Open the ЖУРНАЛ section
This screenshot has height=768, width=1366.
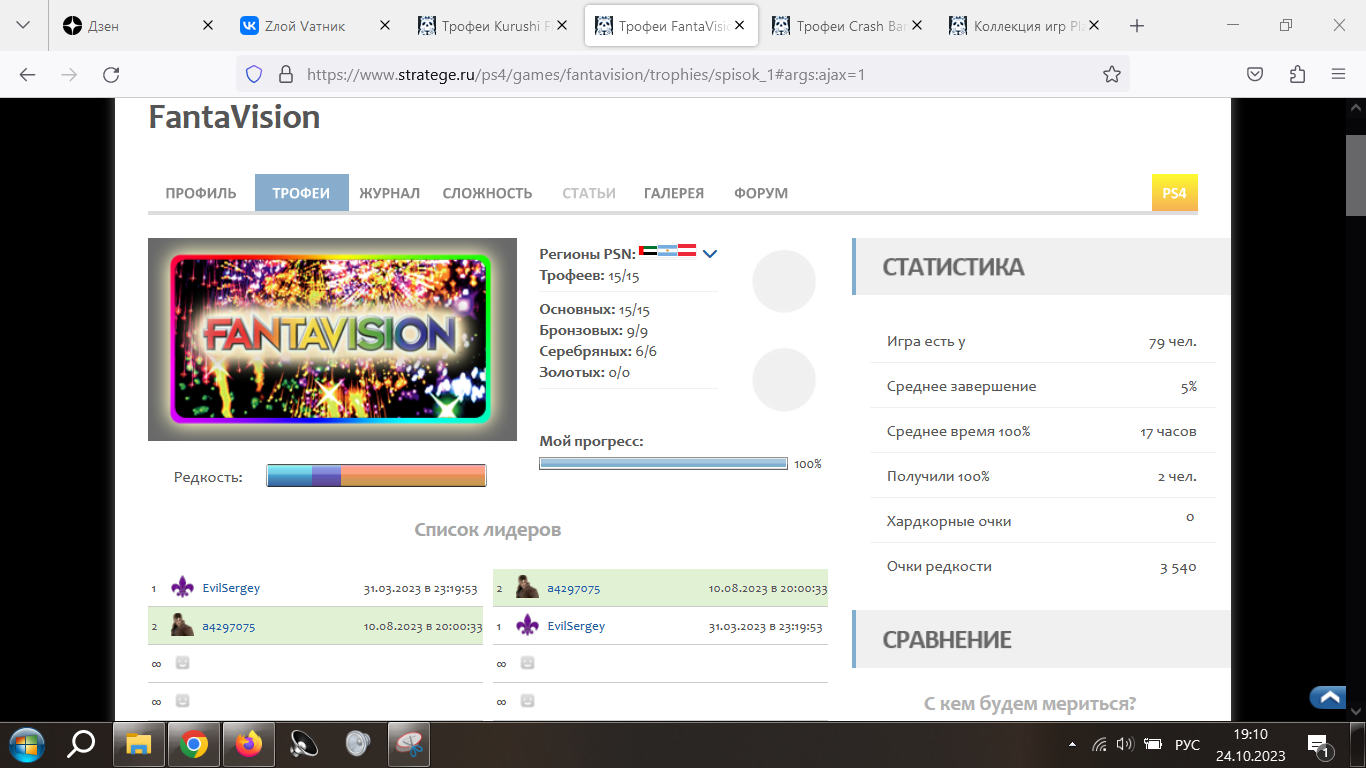click(390, 193)
